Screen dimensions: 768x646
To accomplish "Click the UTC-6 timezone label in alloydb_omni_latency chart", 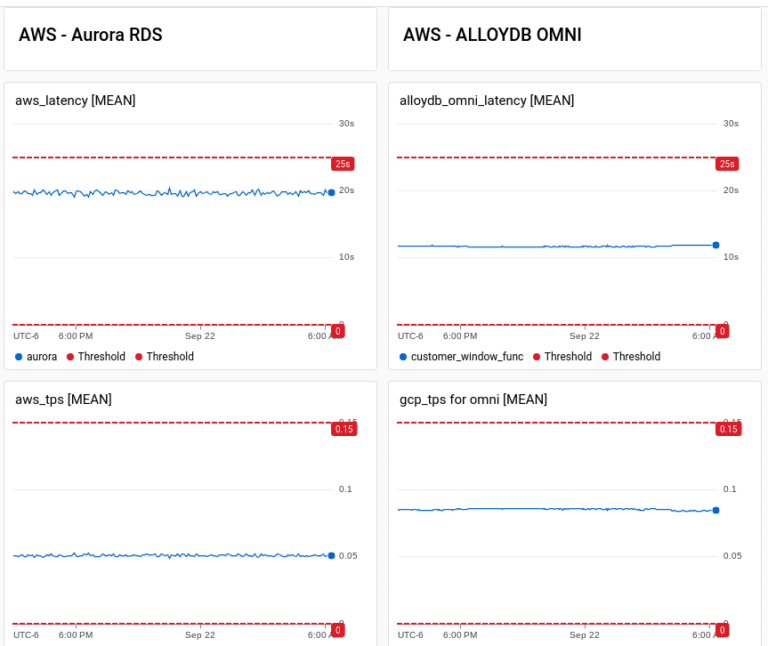I will (x=410, y=336).
